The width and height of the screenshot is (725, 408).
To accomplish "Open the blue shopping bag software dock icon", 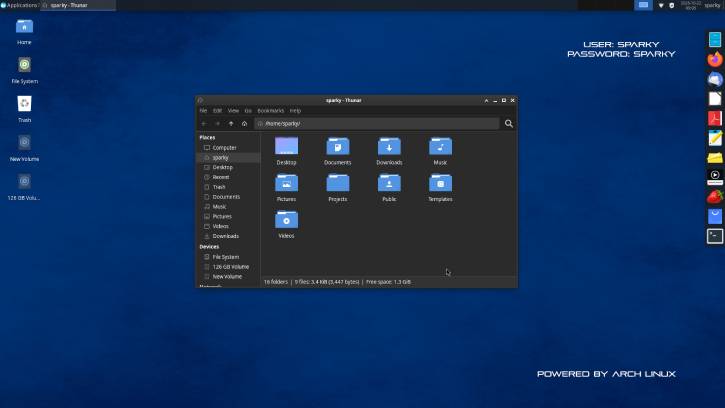I will tap(715, 216).
